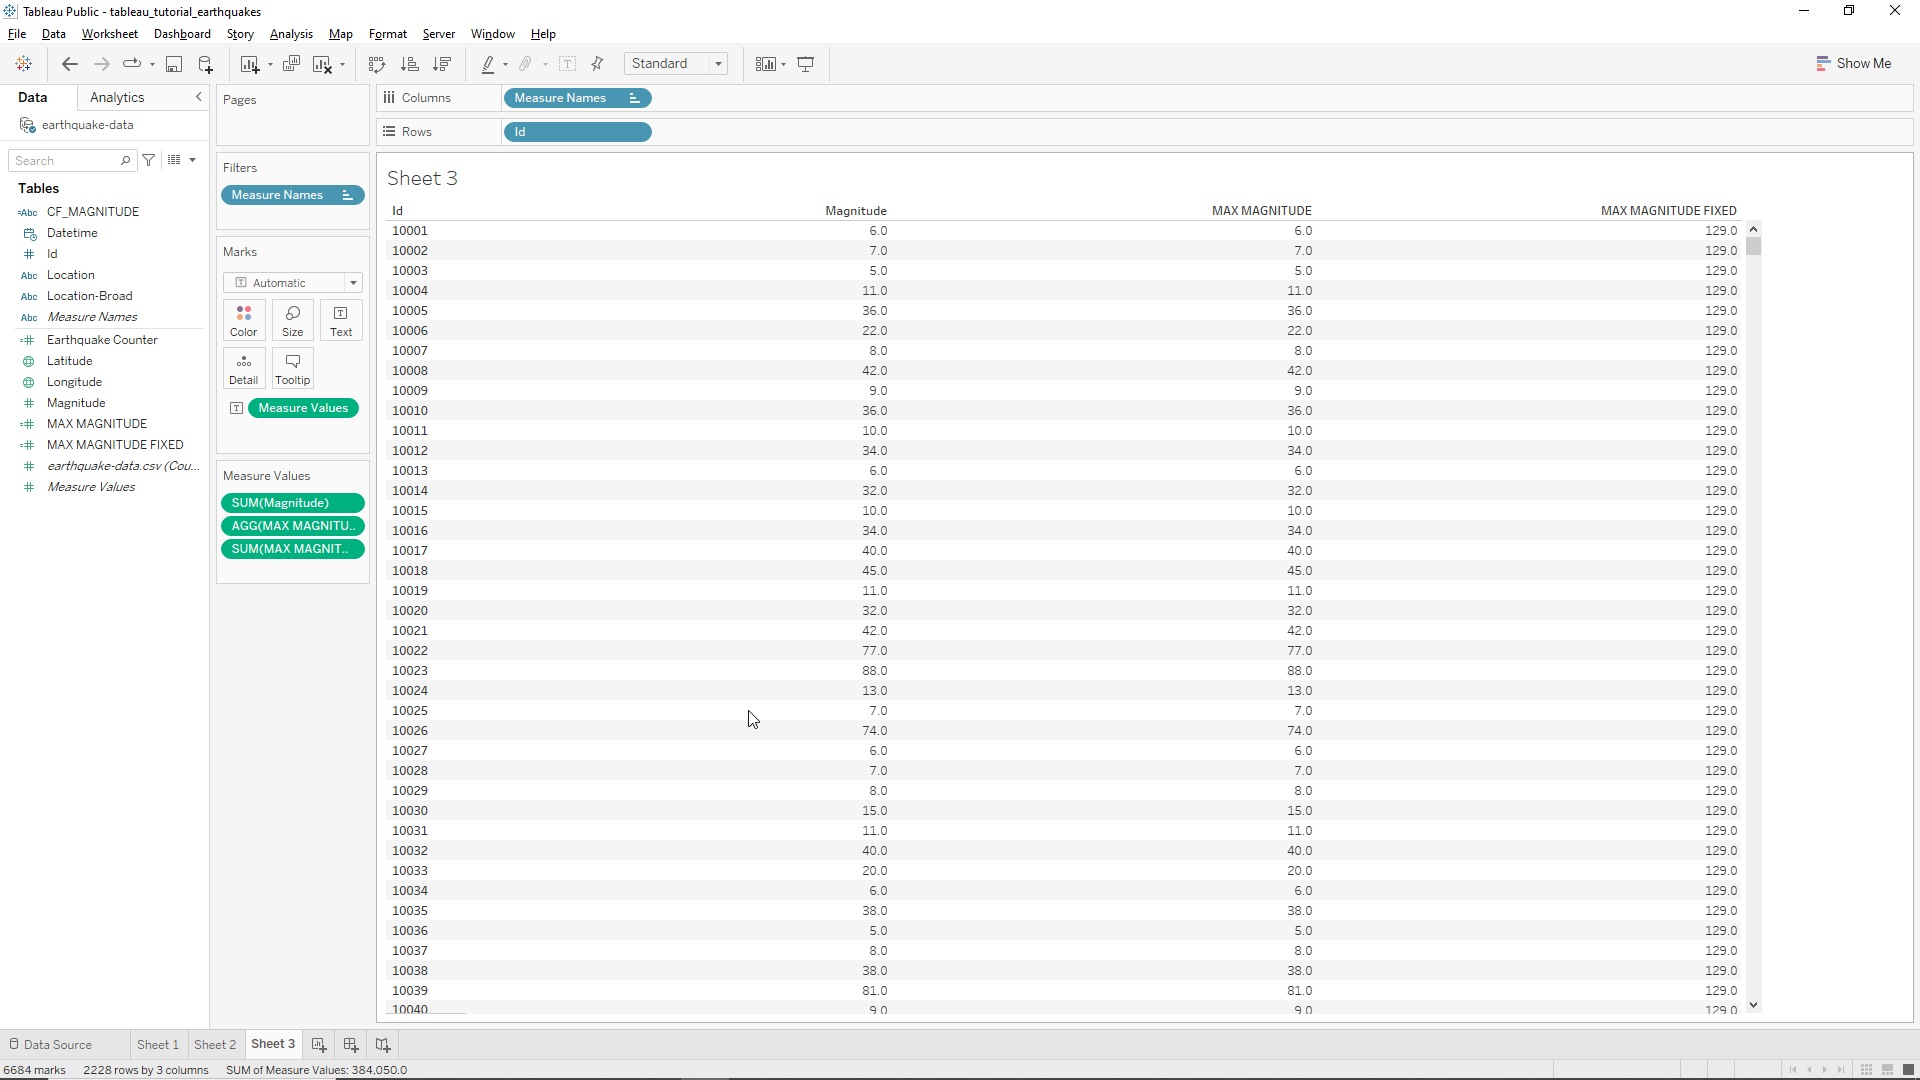Swap rows and columns icon
Viewport: 1920px width, 1080px height.
point(377,64)
